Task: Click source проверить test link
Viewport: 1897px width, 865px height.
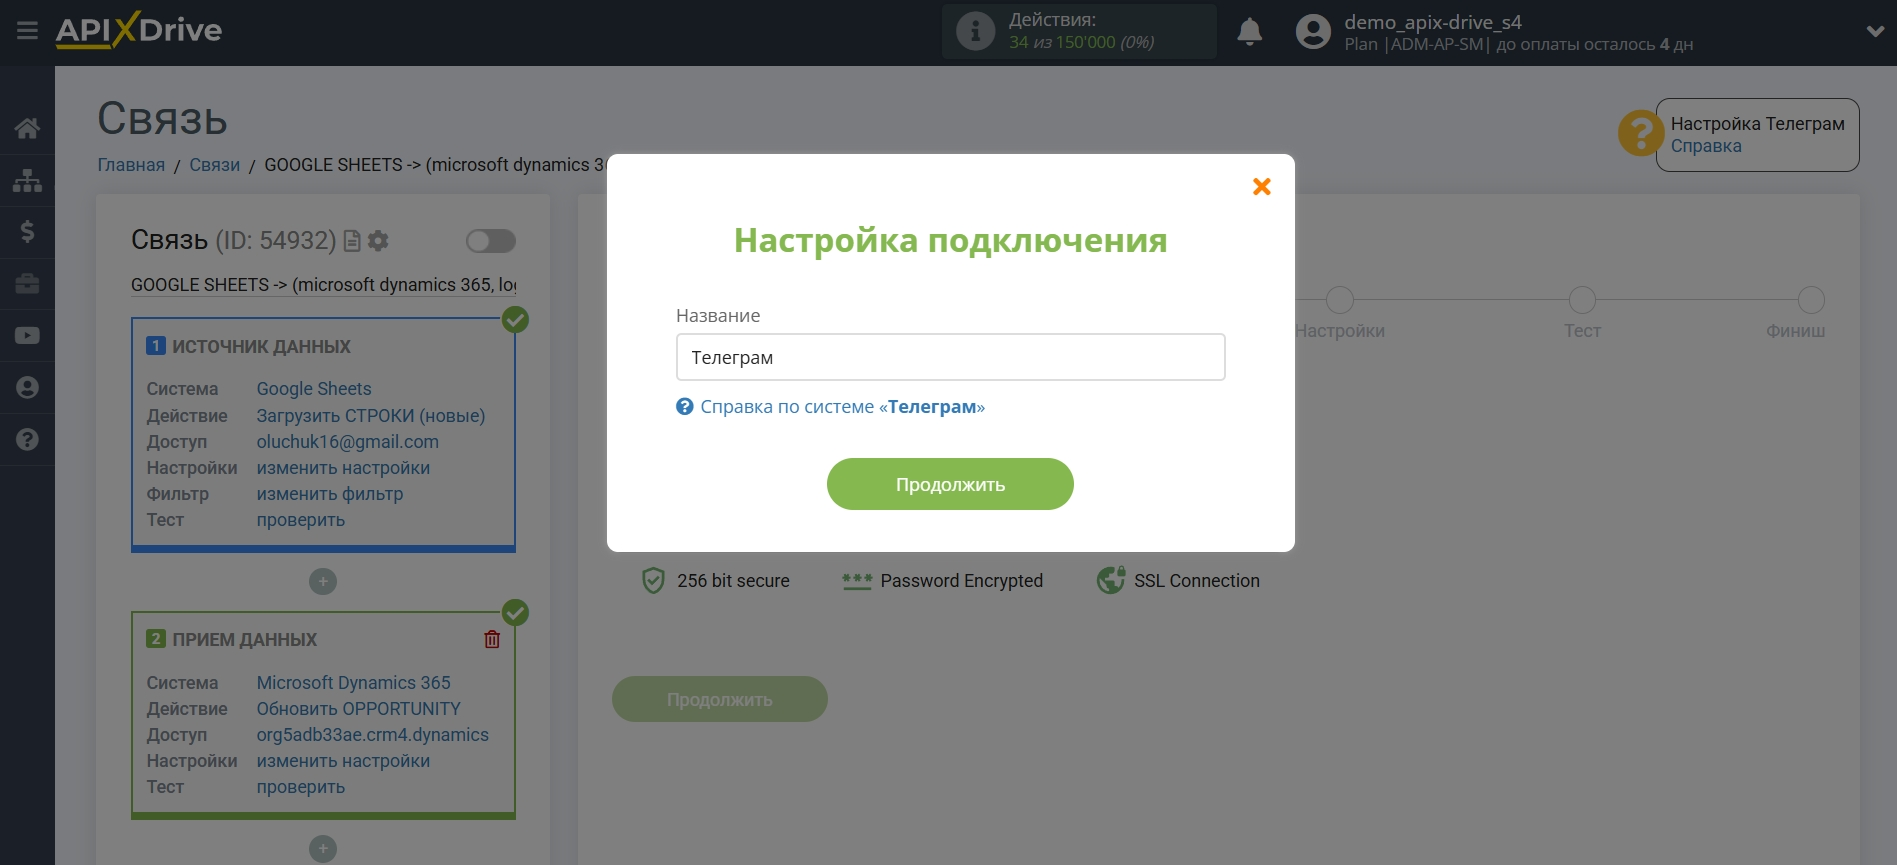Action: 301,519
